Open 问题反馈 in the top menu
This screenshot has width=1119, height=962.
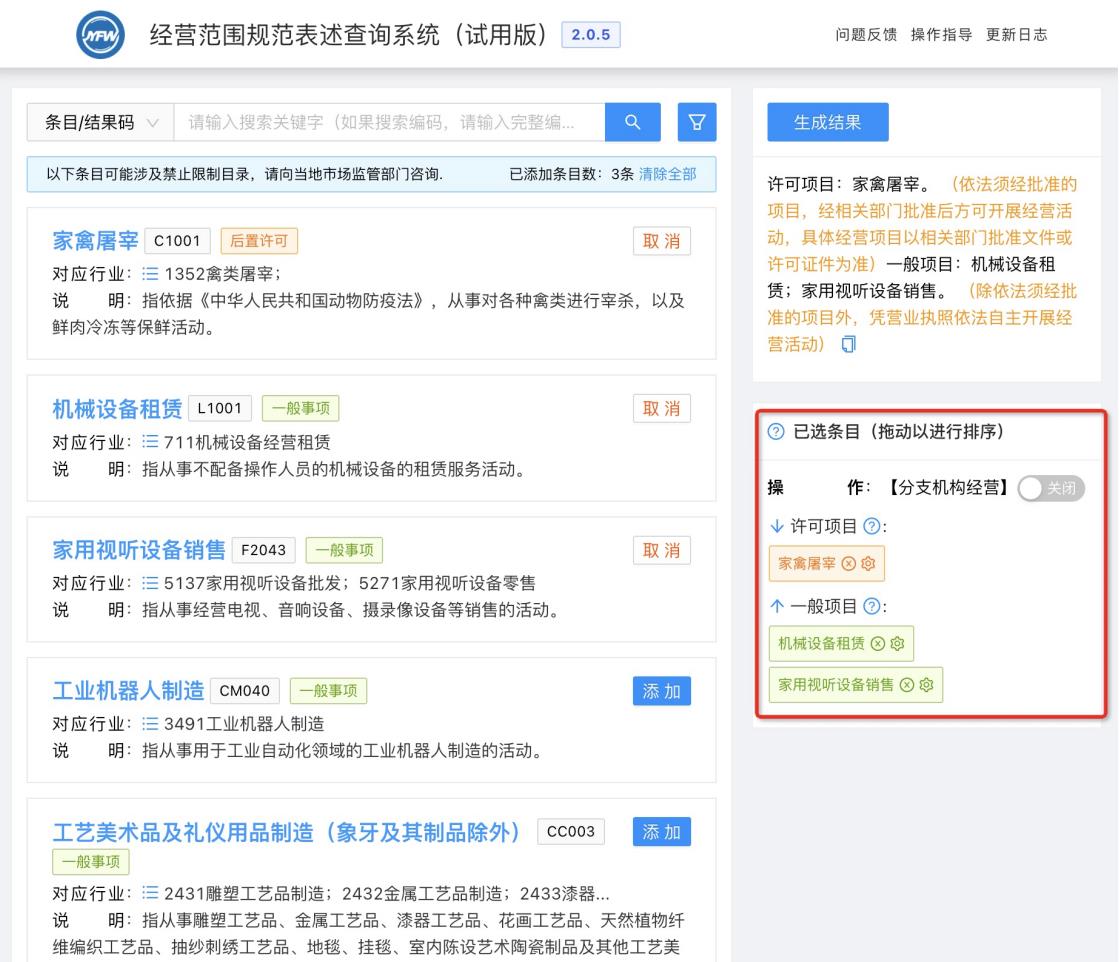[867, 35]
